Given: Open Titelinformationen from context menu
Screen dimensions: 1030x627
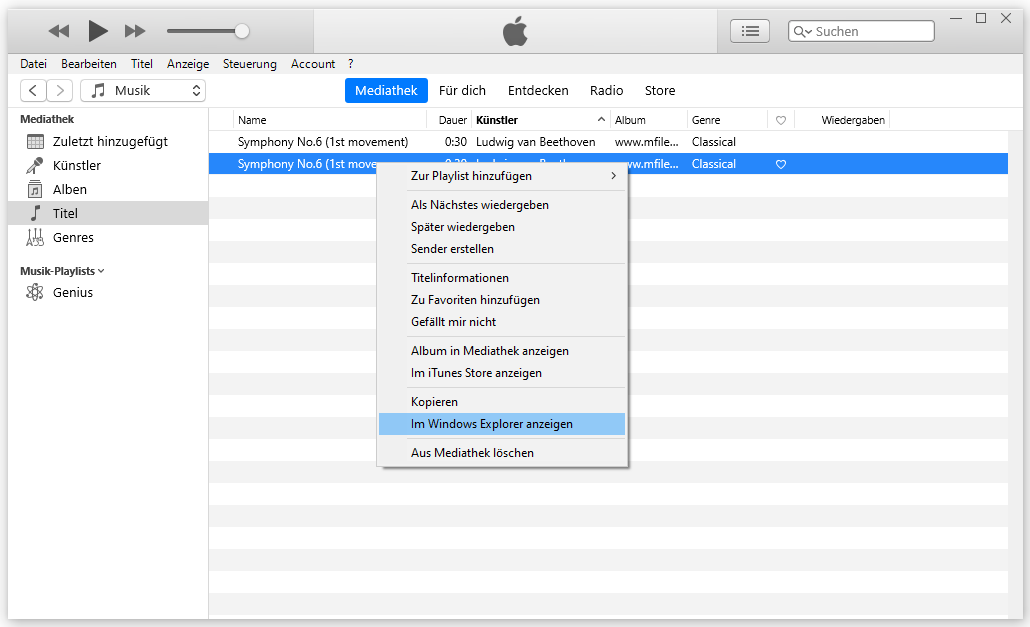Looking at the screenshot, I should click(502, 278).
